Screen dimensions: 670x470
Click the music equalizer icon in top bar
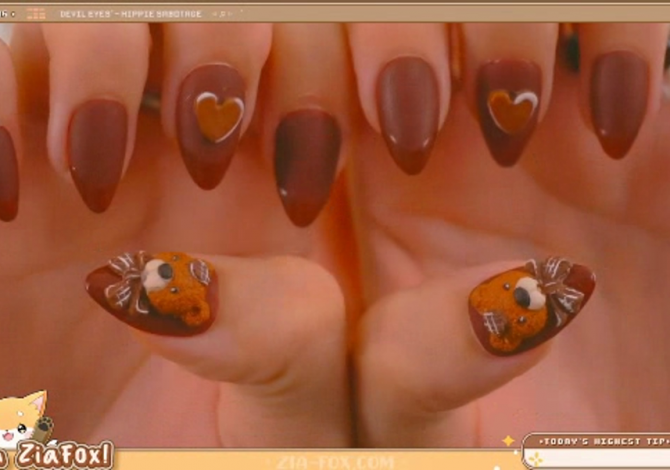coord(36,13)
